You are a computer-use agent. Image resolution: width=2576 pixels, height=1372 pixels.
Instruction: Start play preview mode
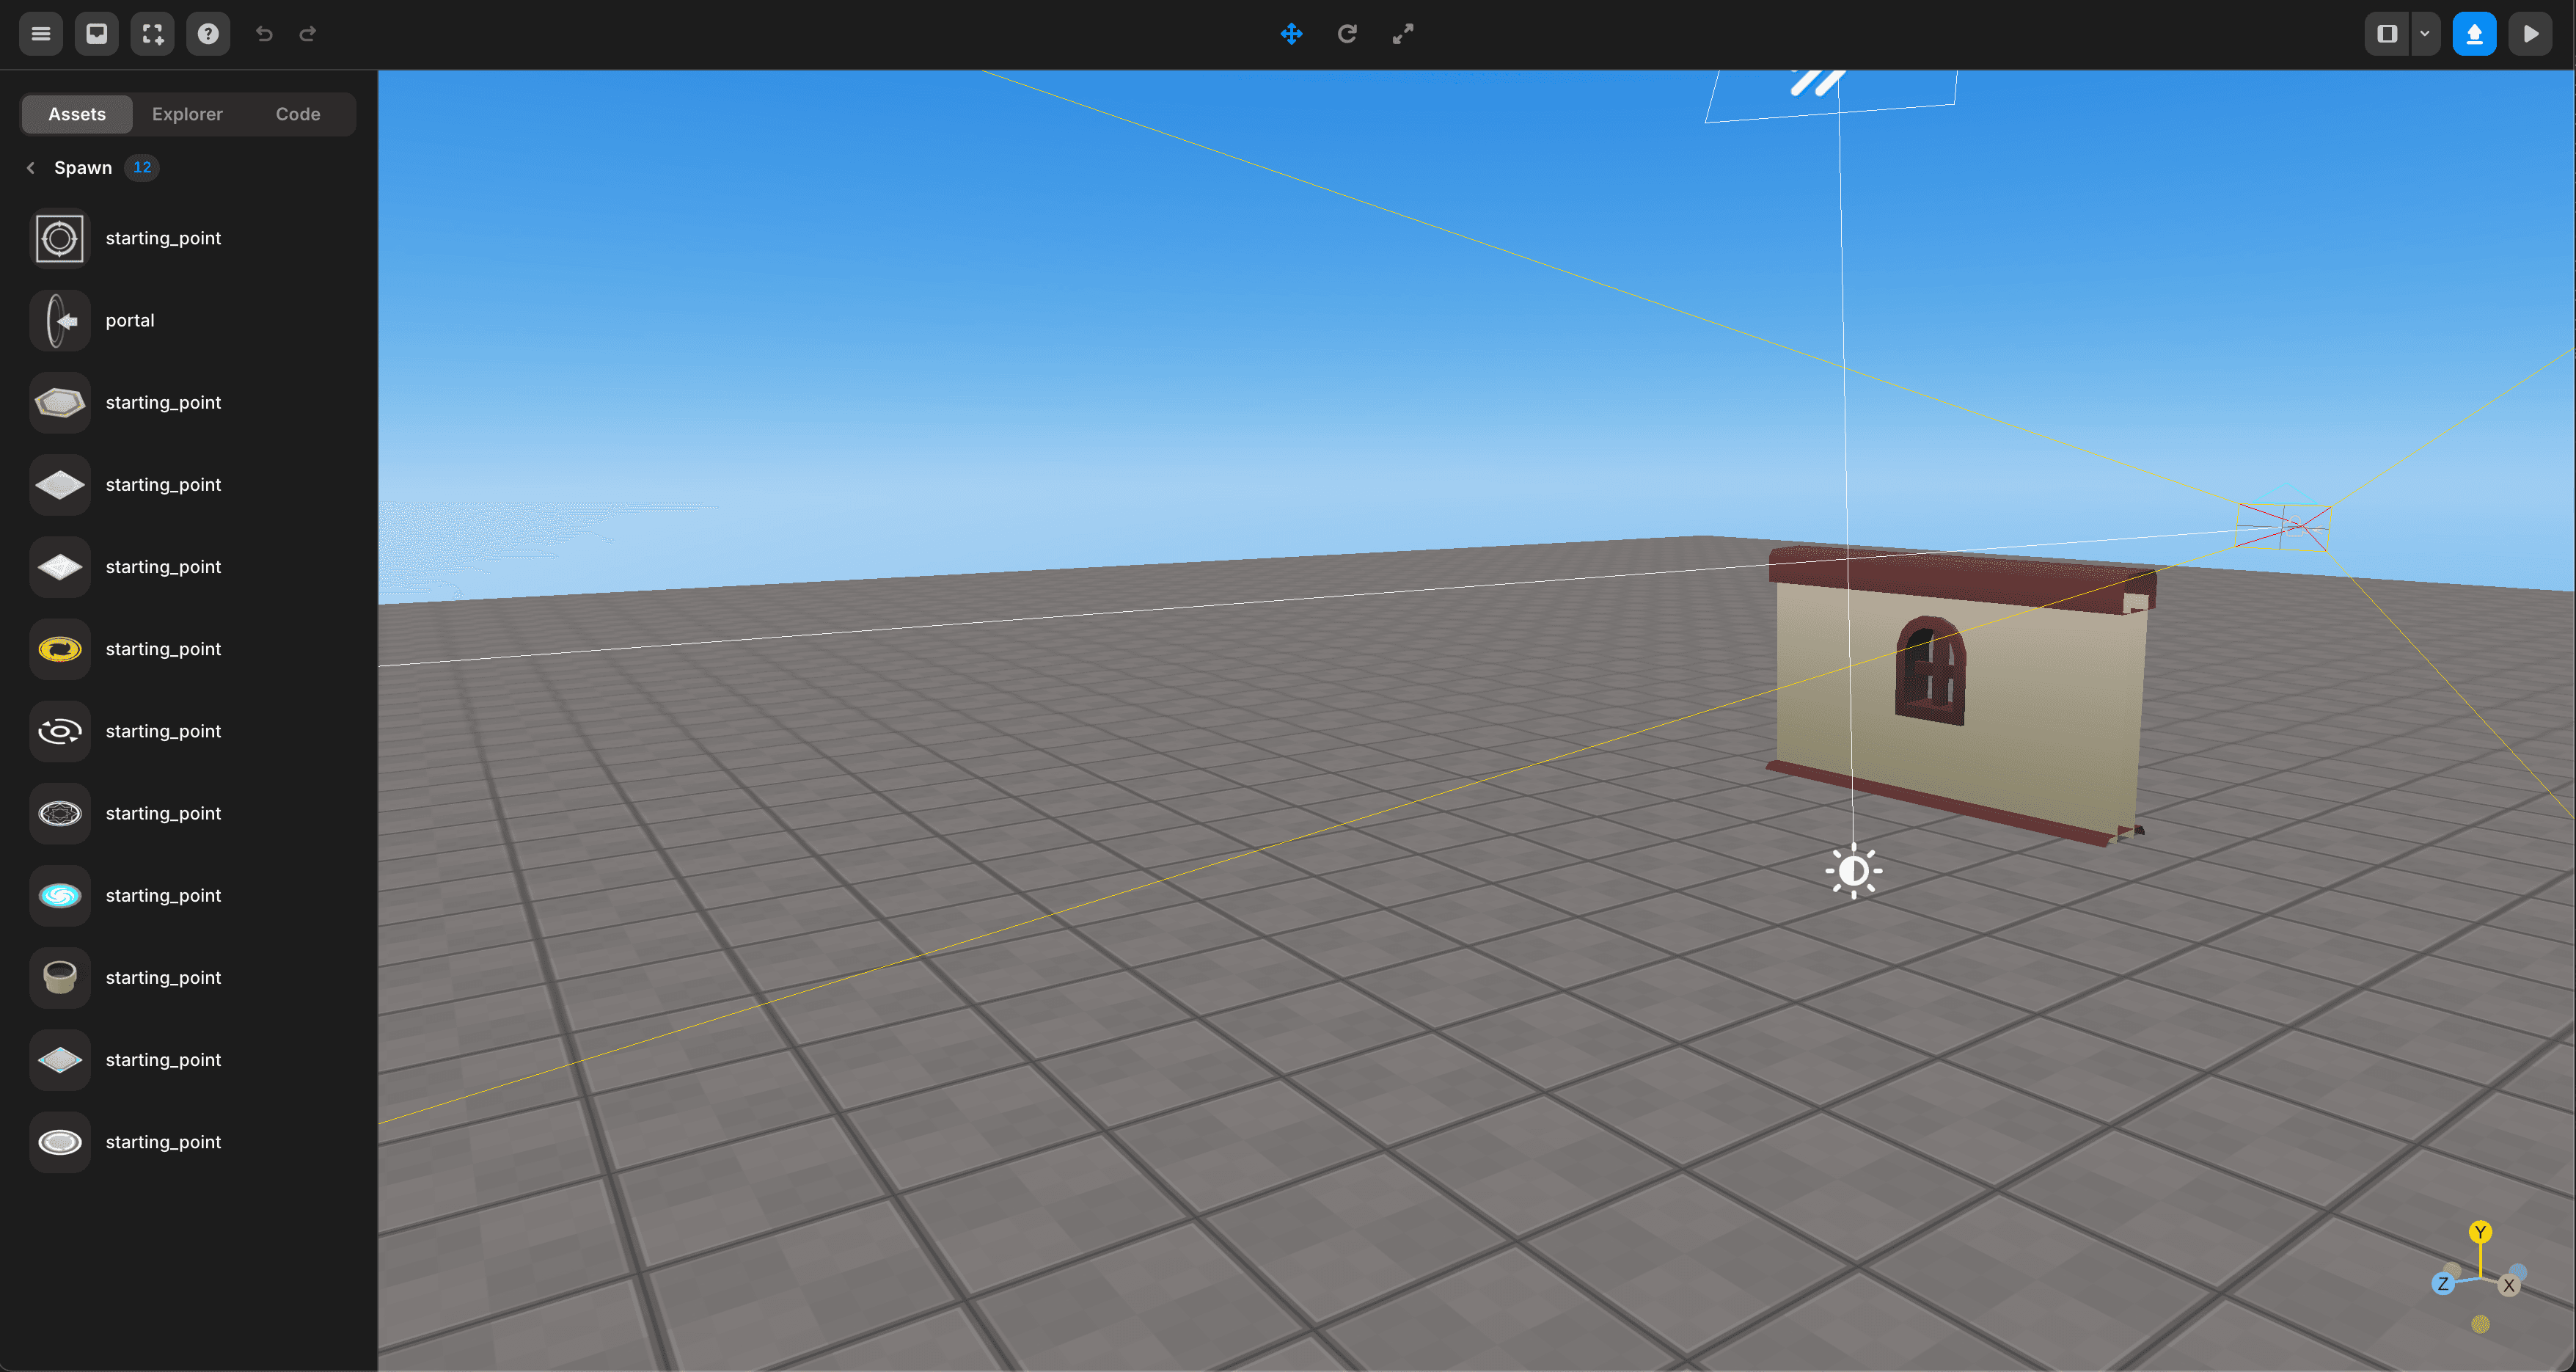[2530, 34]
